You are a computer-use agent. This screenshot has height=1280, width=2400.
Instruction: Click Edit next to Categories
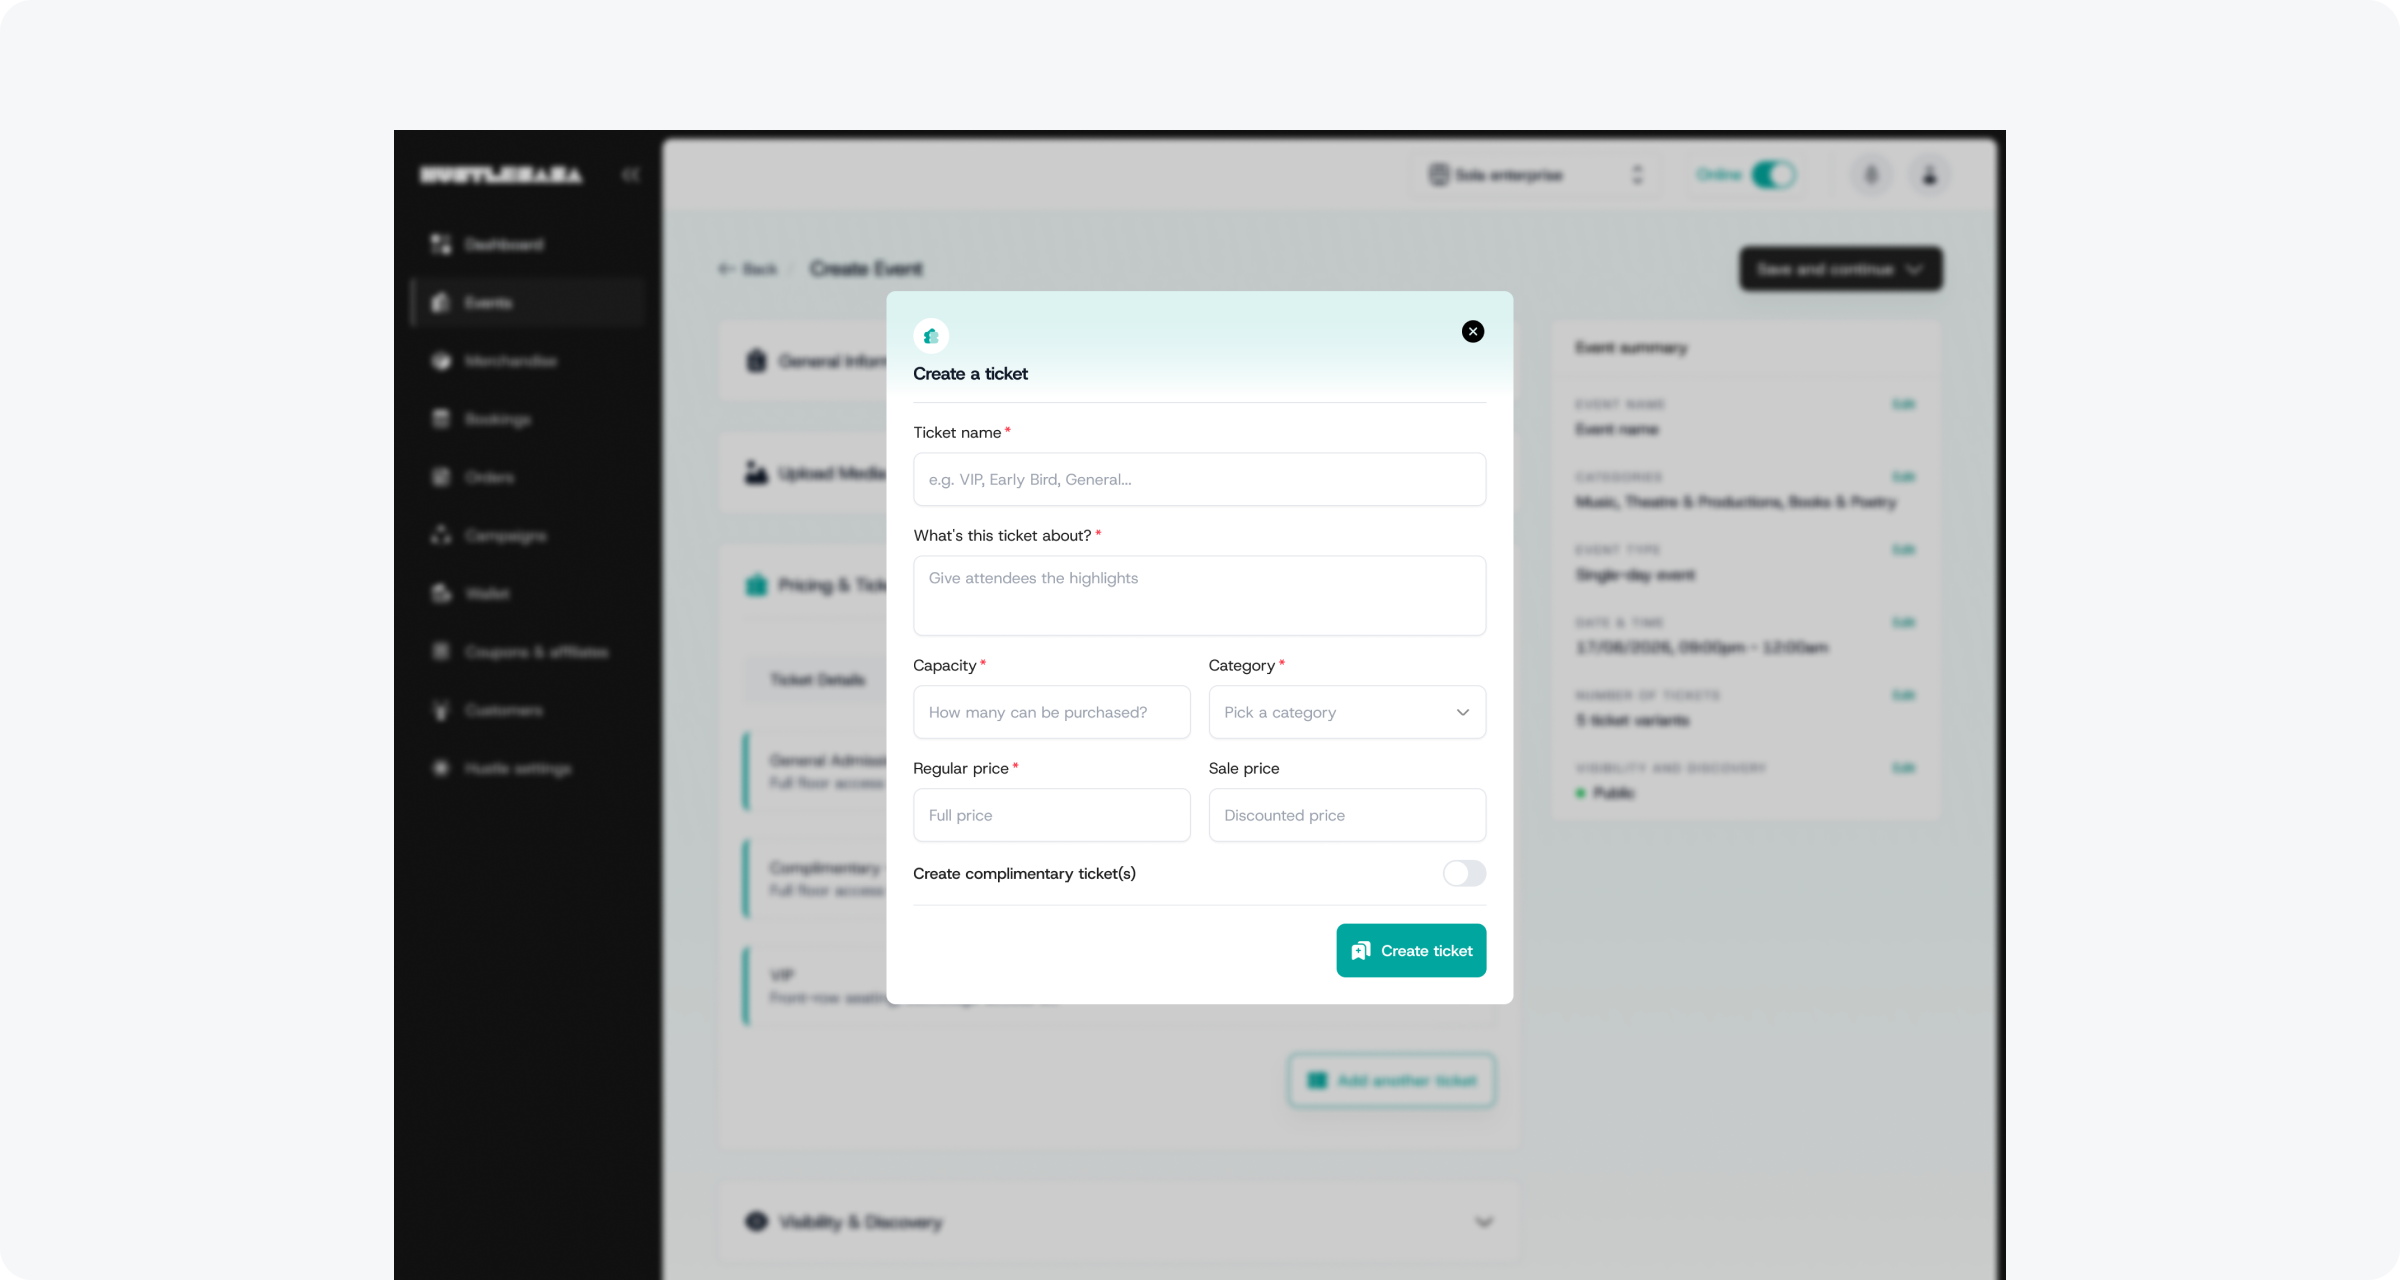click(1903, 477)
